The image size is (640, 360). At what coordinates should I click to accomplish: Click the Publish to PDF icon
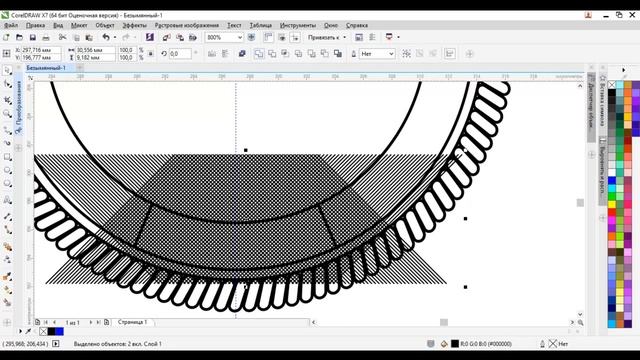193,38
